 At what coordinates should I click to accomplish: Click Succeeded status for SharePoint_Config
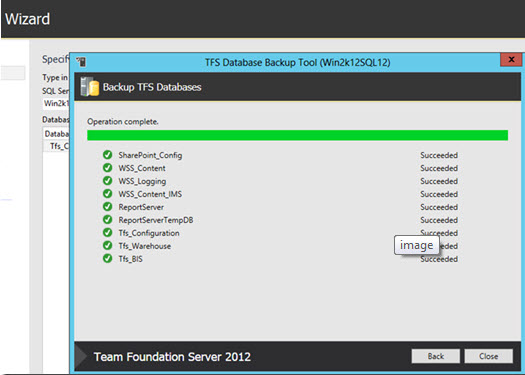tap(439, 155)
